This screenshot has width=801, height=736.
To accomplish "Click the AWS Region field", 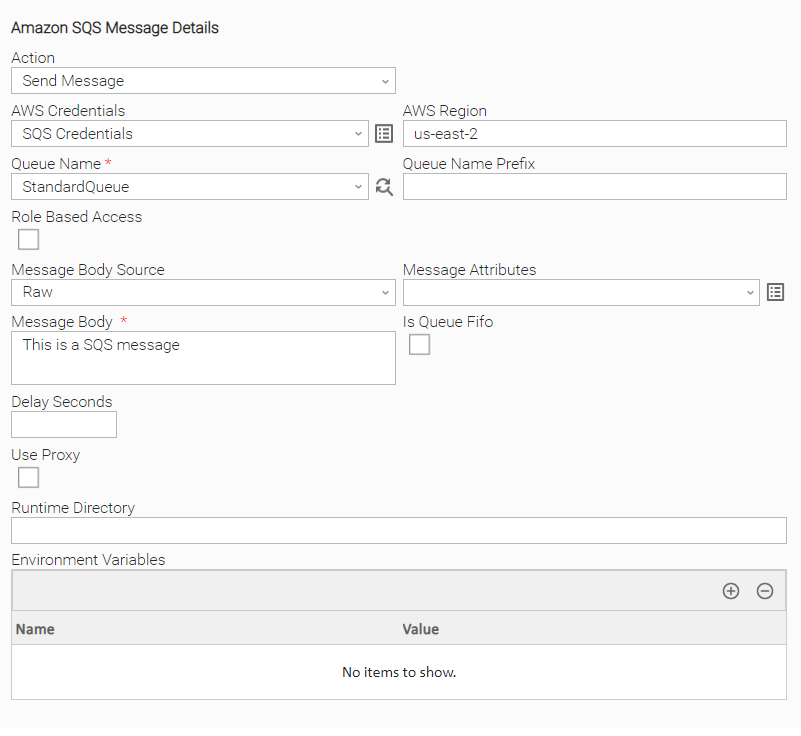I will (595, 134).
